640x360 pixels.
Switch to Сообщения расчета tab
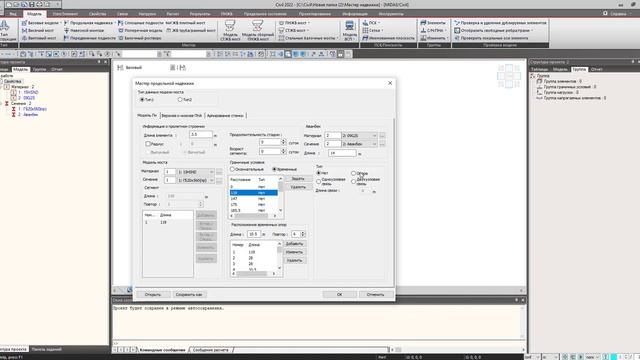tap(211, 350)
